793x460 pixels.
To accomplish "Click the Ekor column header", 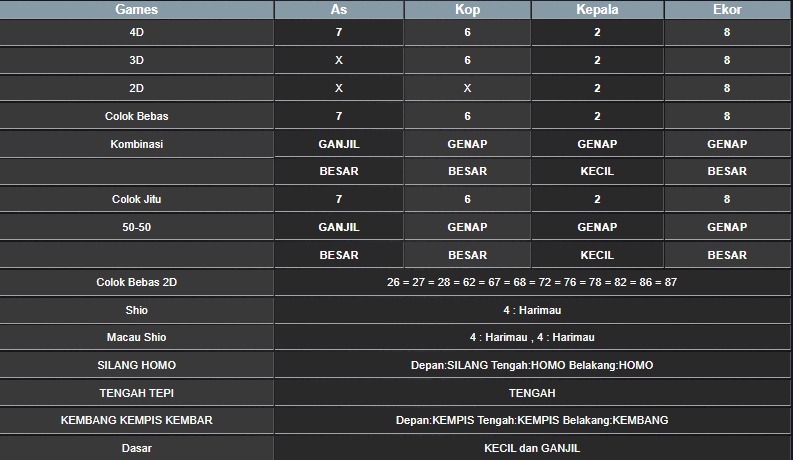I will click(727, 10).
